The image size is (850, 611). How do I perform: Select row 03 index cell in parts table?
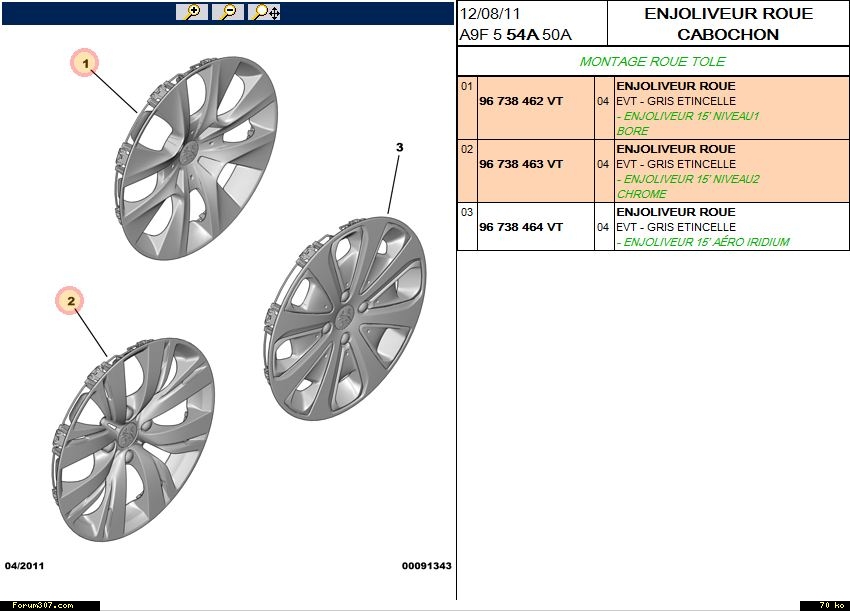[x=467, y=212]
